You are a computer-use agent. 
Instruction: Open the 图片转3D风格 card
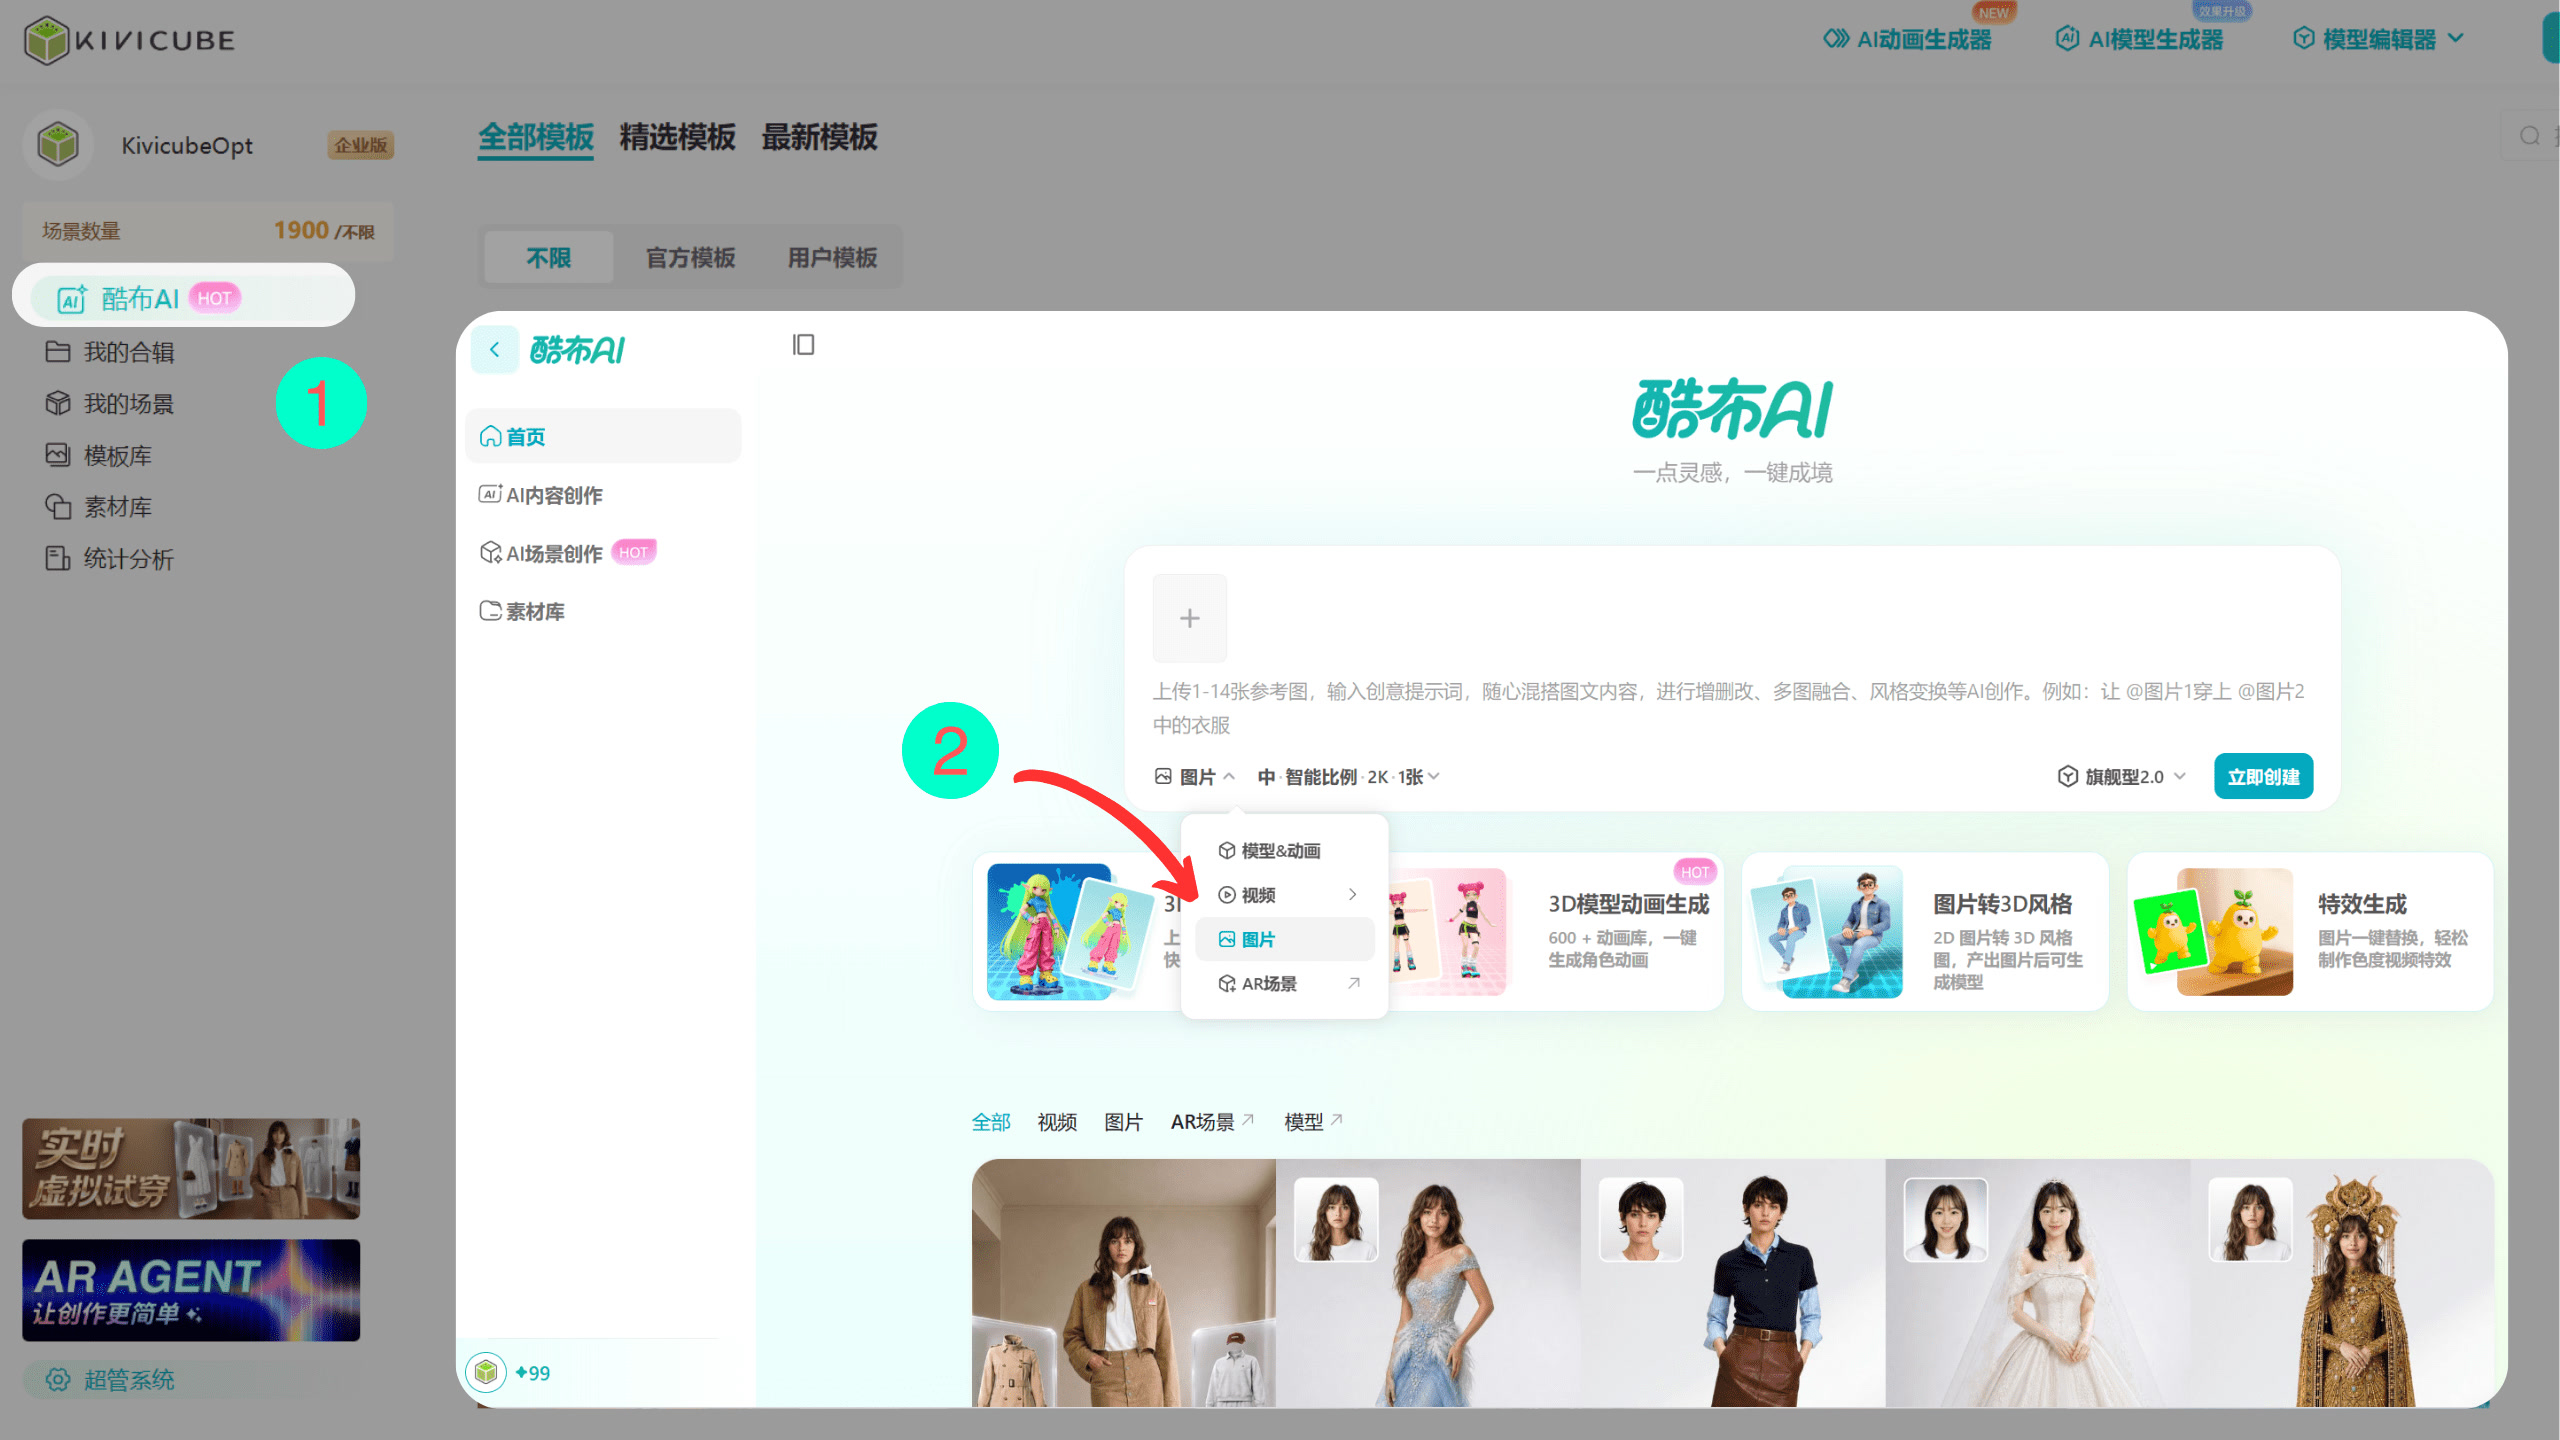1925,931
